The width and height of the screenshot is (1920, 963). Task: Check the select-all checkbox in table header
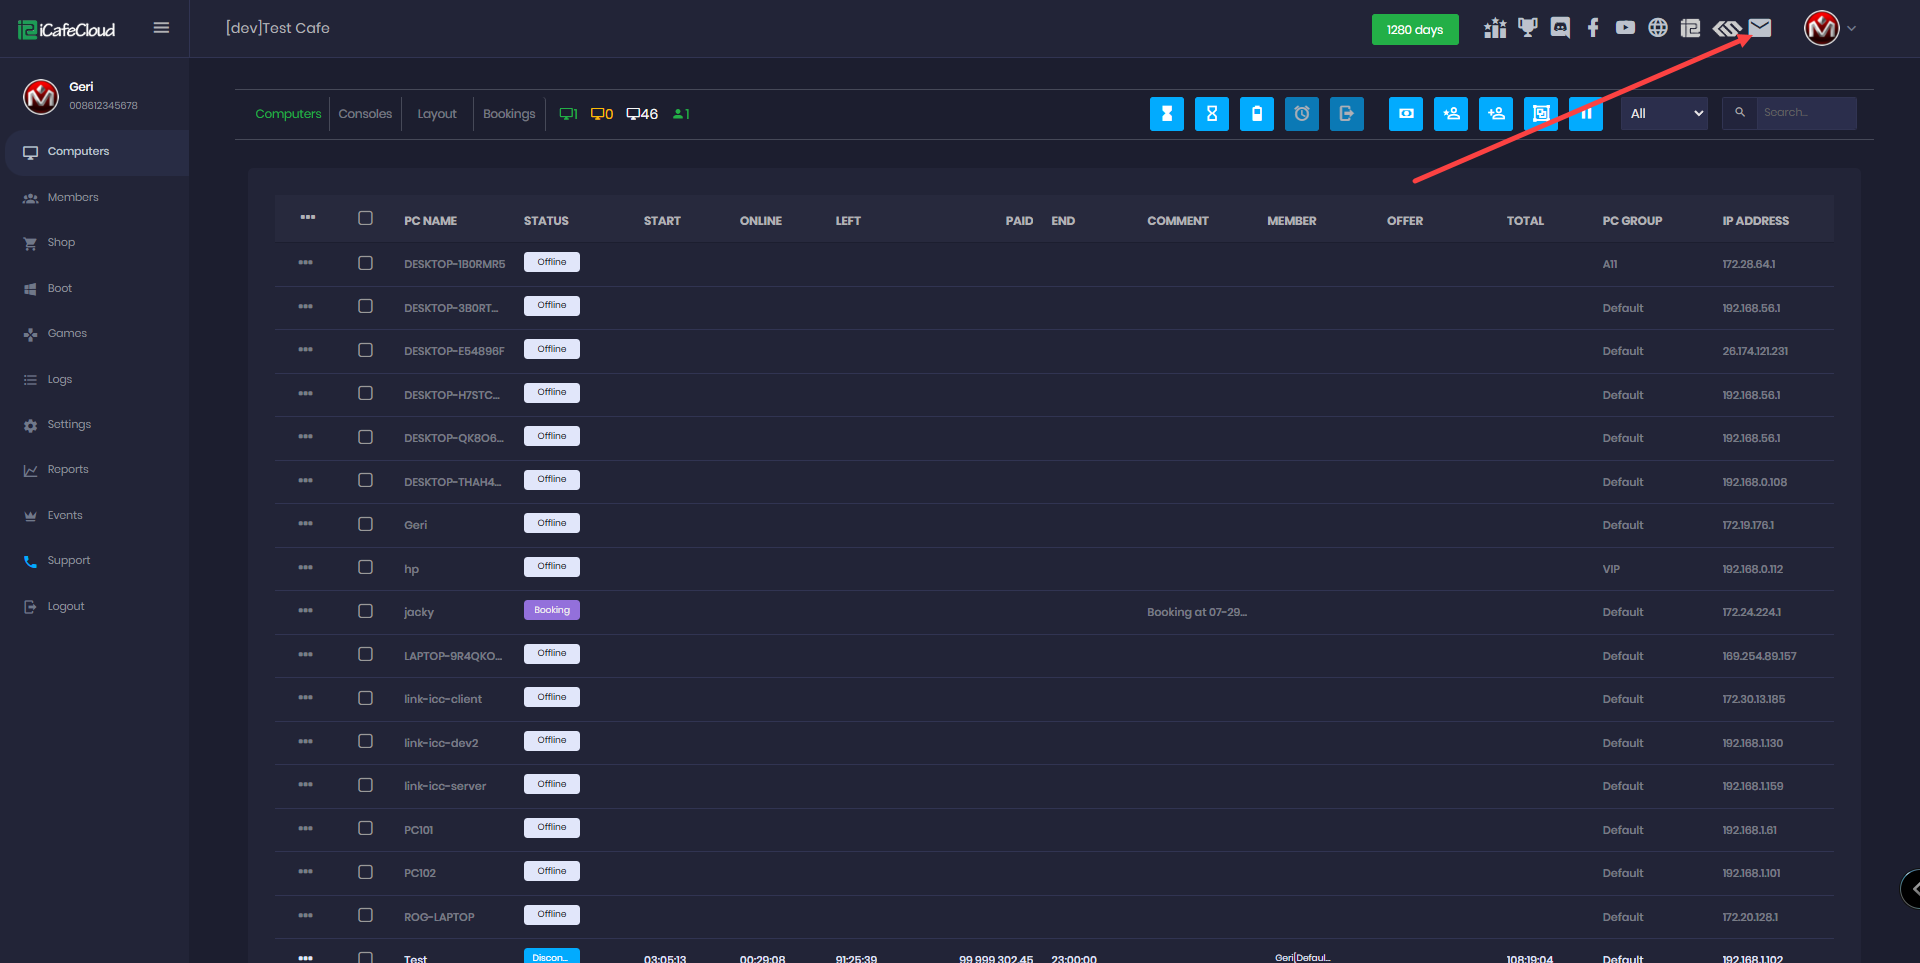365,219
